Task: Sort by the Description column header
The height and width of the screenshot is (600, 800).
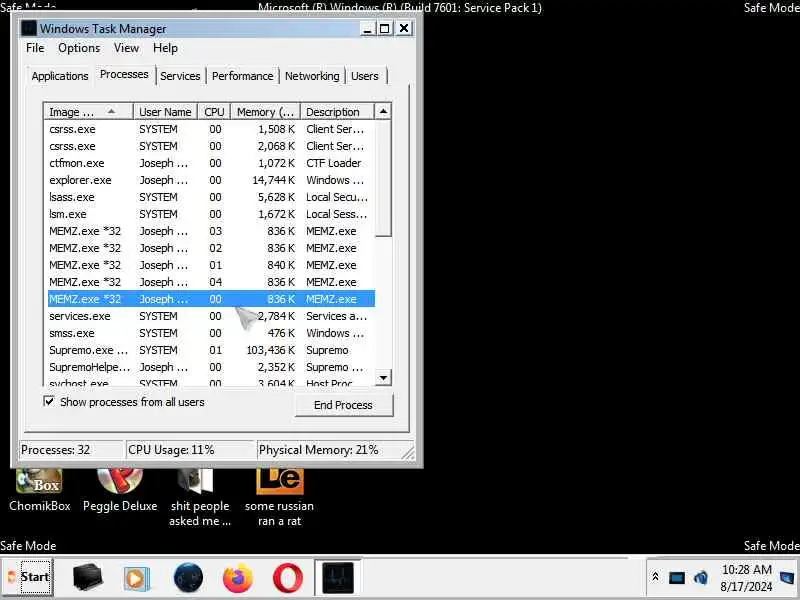Action: point(337,112)
